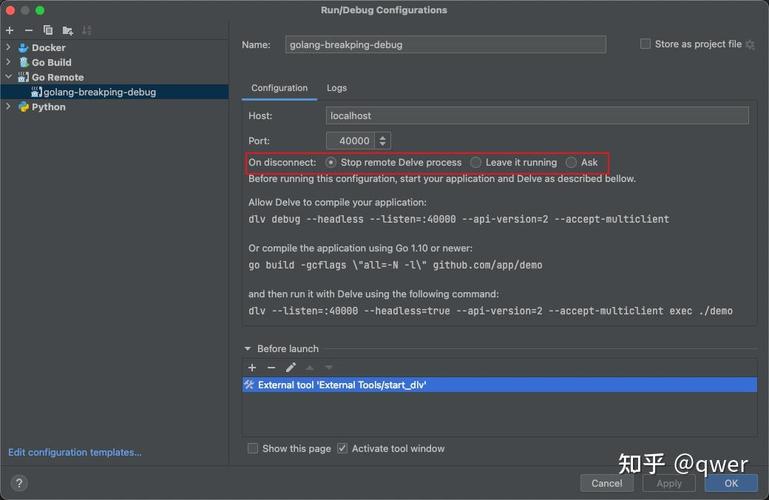Click the go build -gcflags command text
The width and height of the screenshot is (769, 500).
(x=395, y=265)
